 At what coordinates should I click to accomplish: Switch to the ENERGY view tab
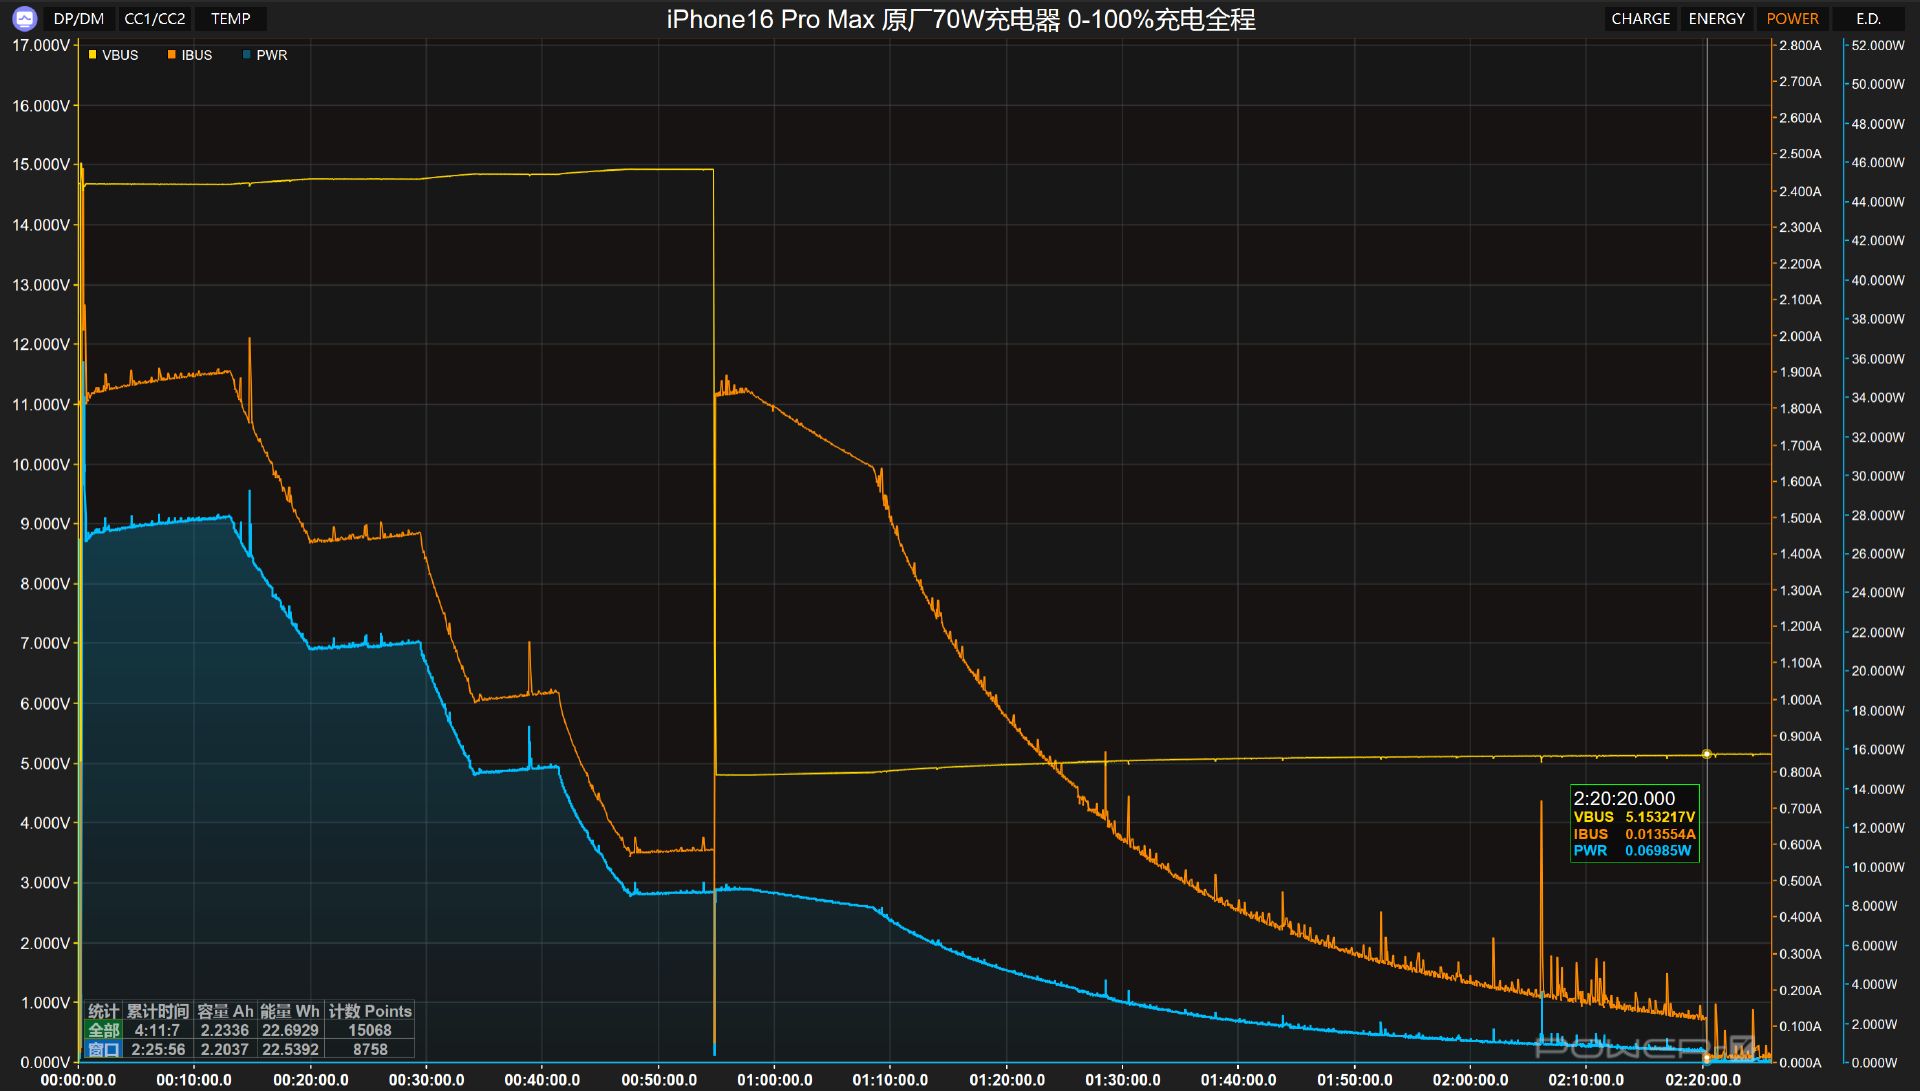point(1716,19)
